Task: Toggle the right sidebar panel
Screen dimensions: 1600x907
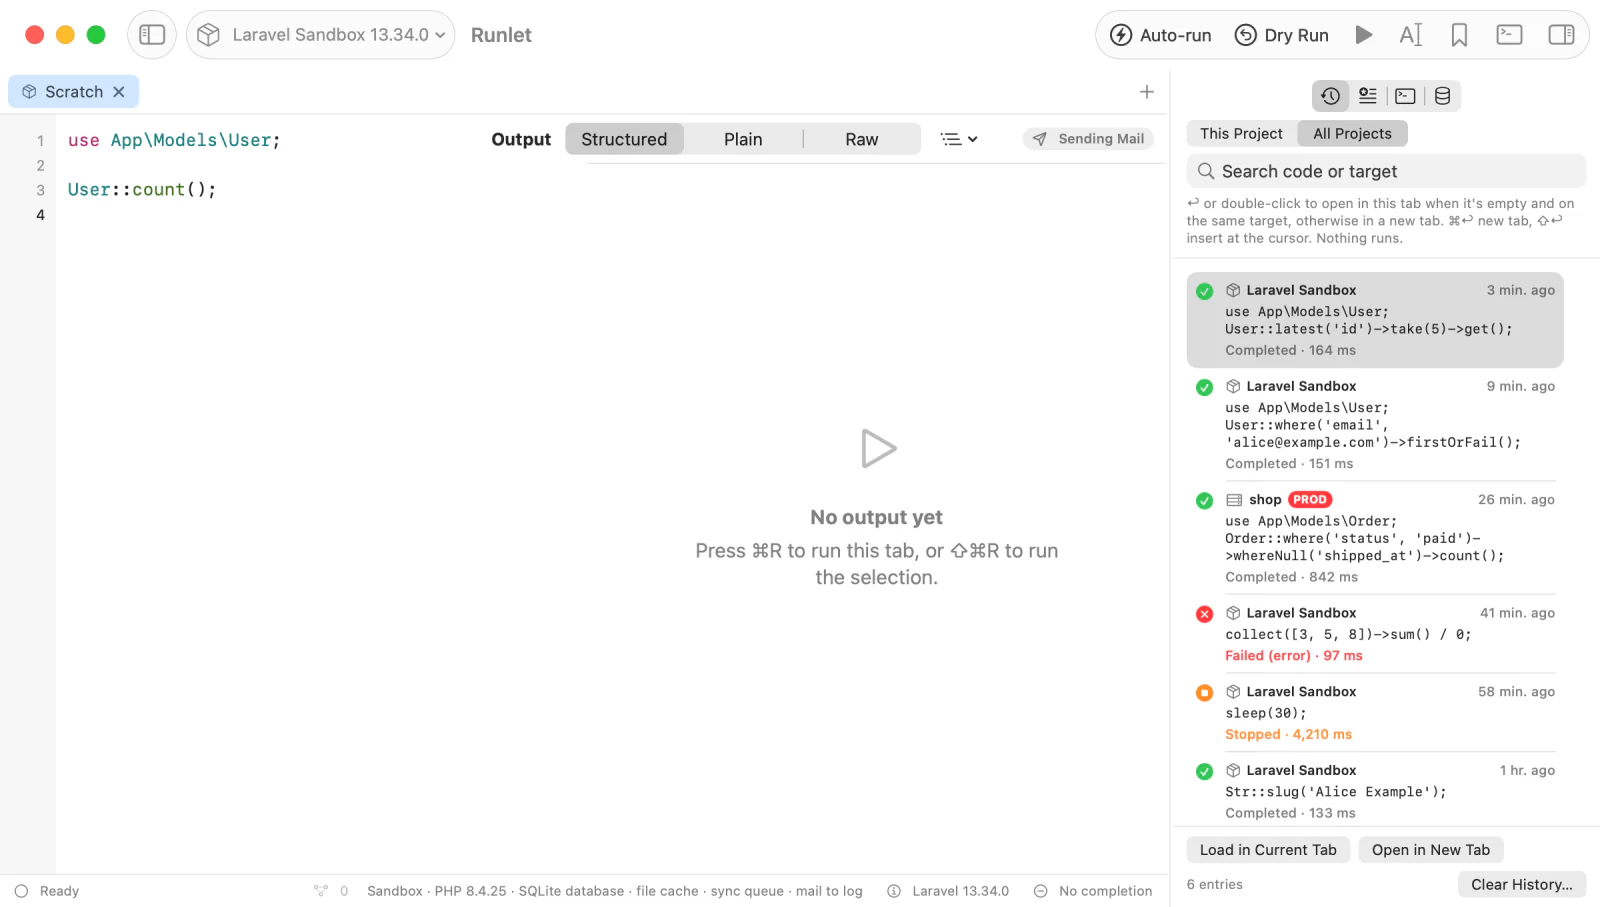Action: (x=1561, y=35)
